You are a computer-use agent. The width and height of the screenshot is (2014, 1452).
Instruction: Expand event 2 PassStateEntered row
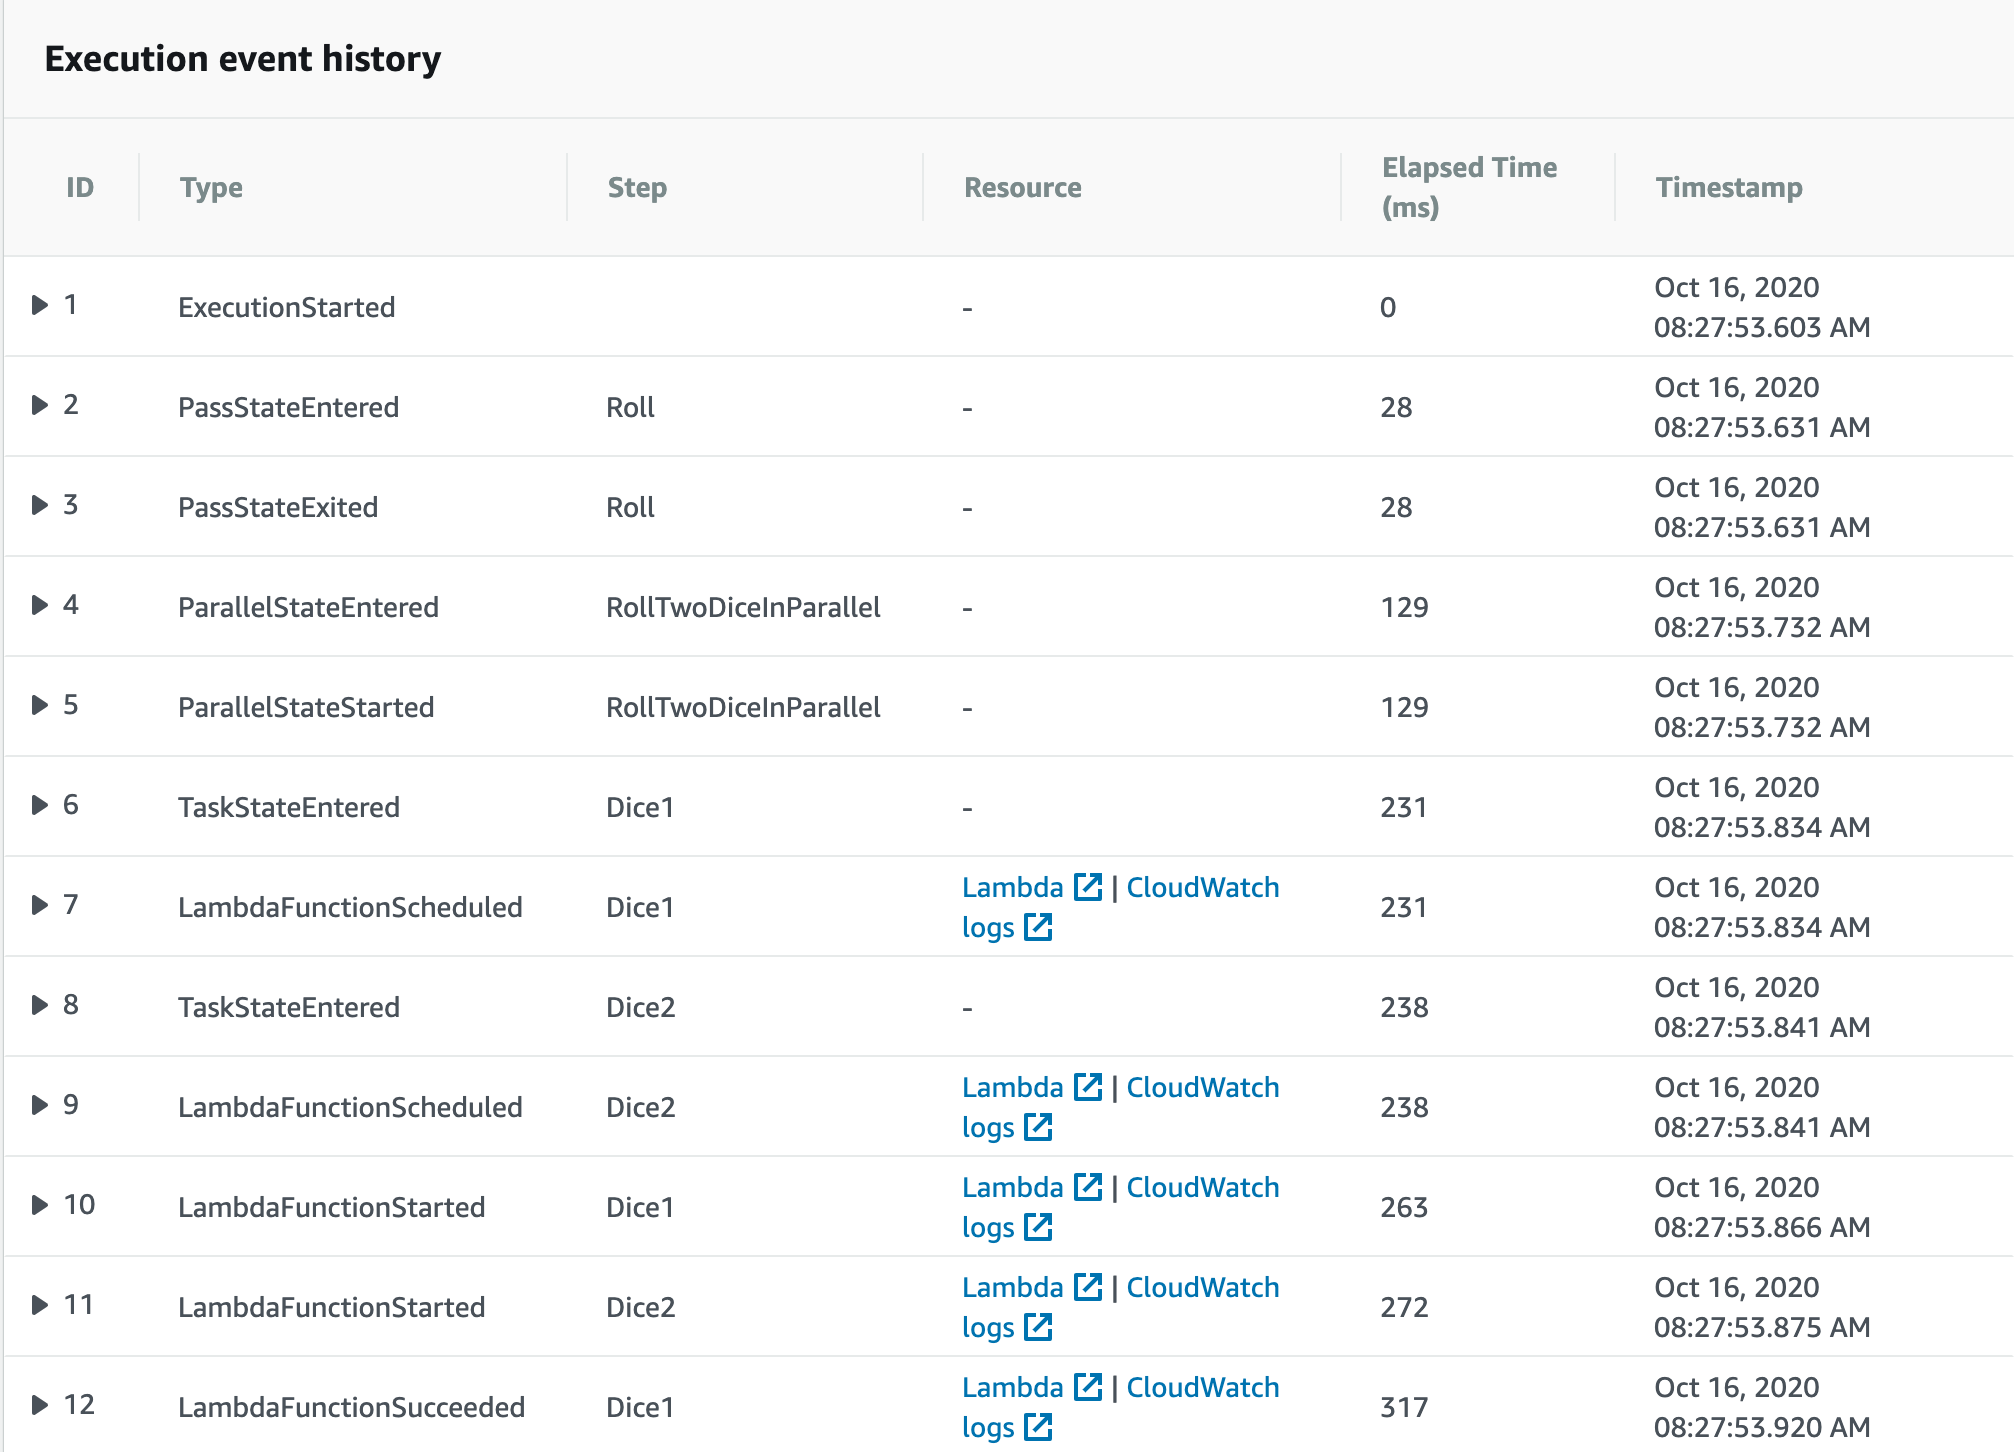(40, 405)
